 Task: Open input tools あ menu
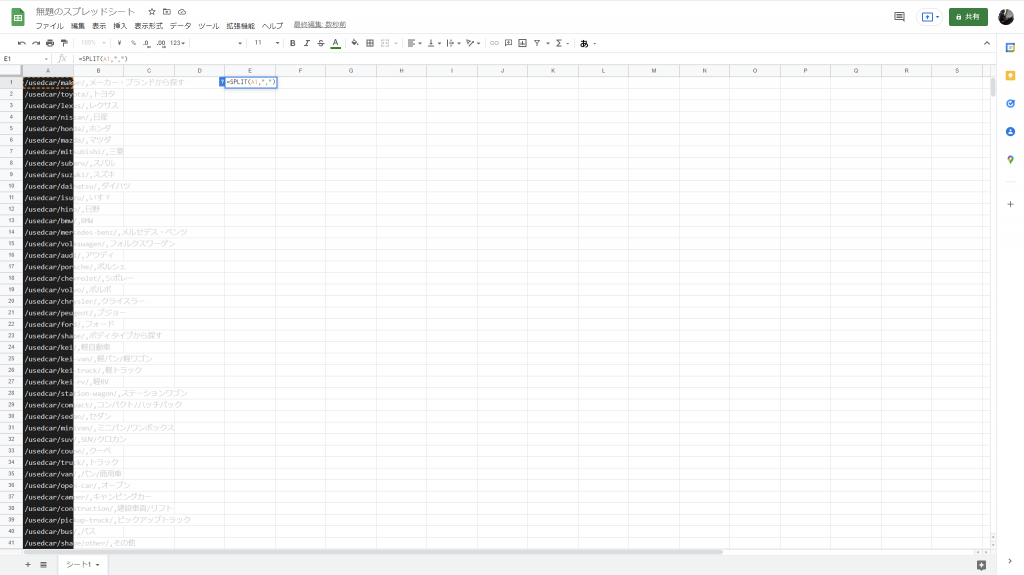pyautogui.click(x=588, y=44)
